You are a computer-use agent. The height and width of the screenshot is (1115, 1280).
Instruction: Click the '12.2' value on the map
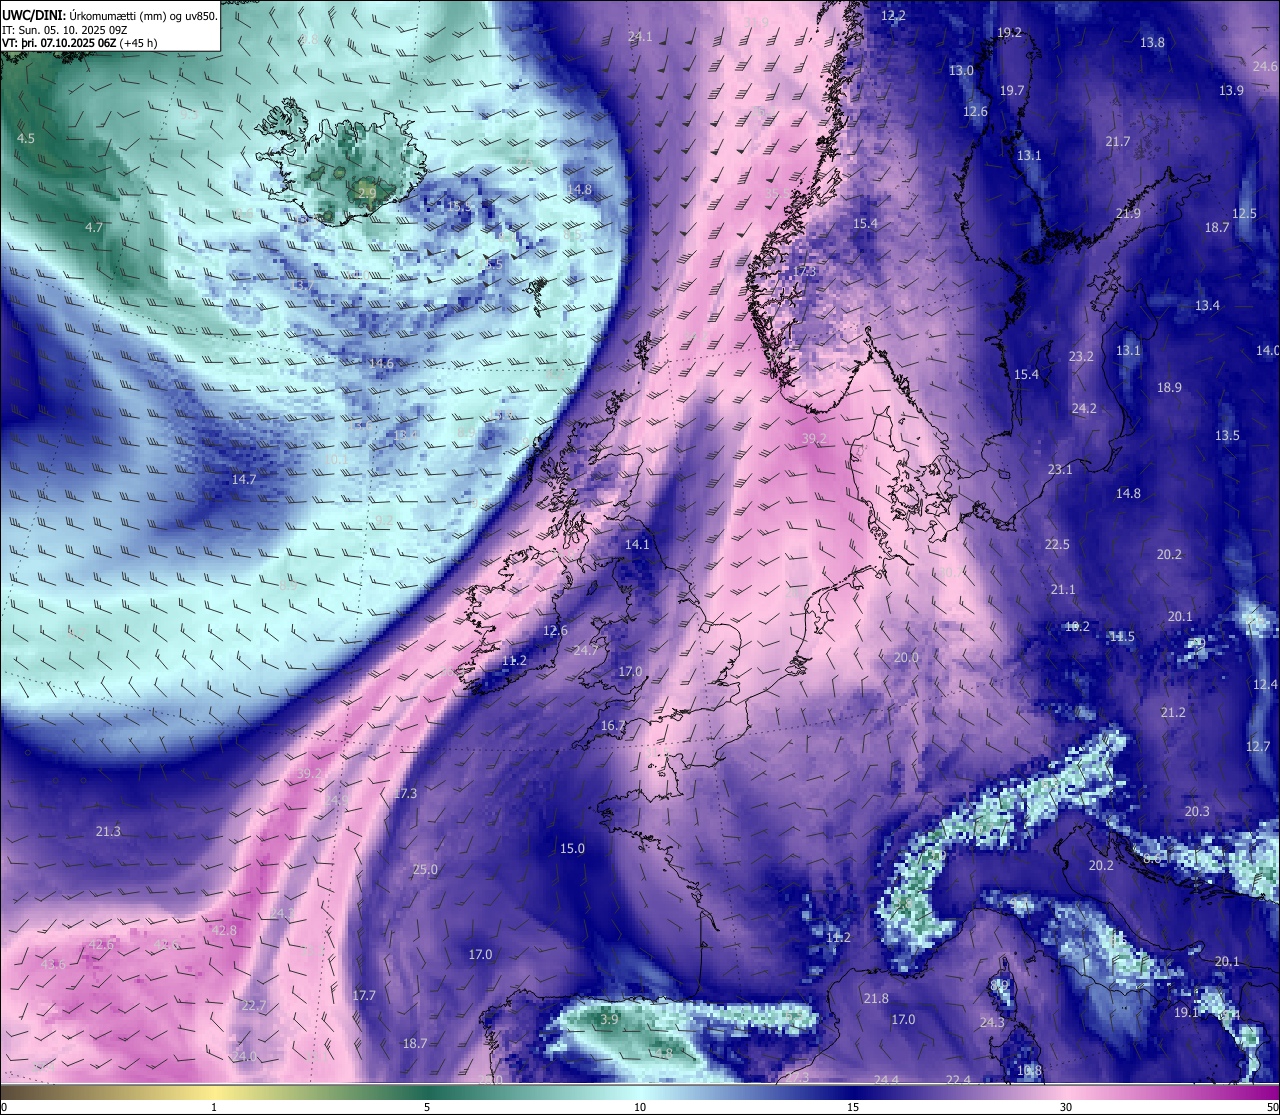click(x=893, y=16)
